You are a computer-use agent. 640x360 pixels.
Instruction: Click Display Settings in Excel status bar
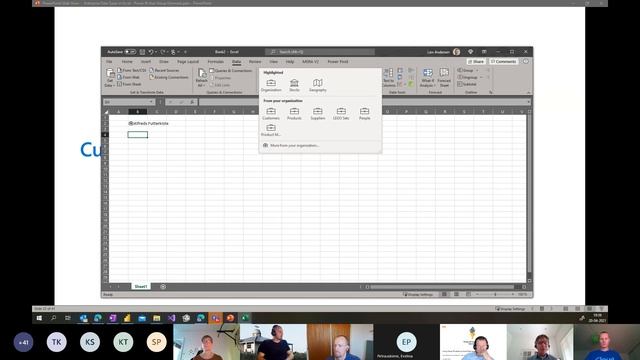(418, 294)
